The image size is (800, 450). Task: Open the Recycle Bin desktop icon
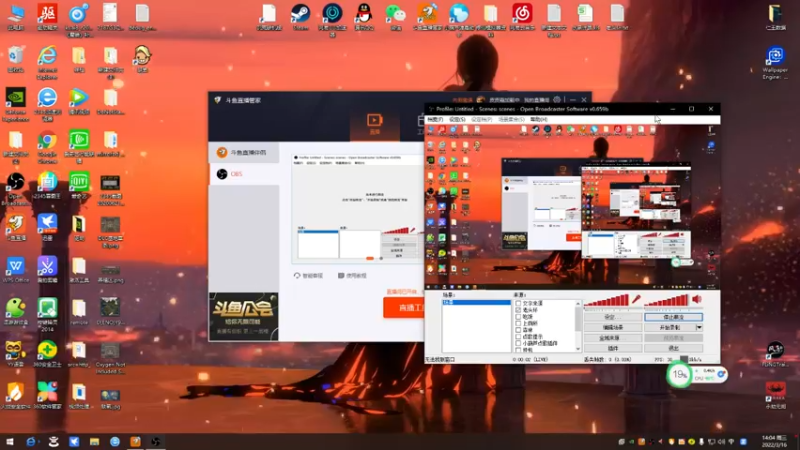(x=15, y=56)
